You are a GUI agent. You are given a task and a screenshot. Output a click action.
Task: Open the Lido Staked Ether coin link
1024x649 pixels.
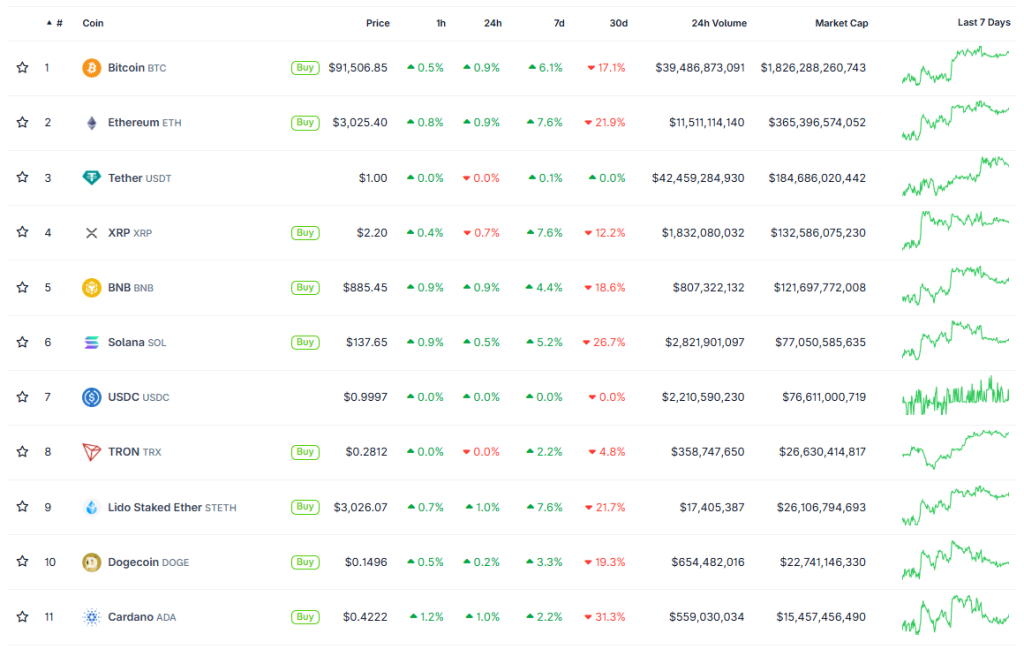[x=155, y=507]
